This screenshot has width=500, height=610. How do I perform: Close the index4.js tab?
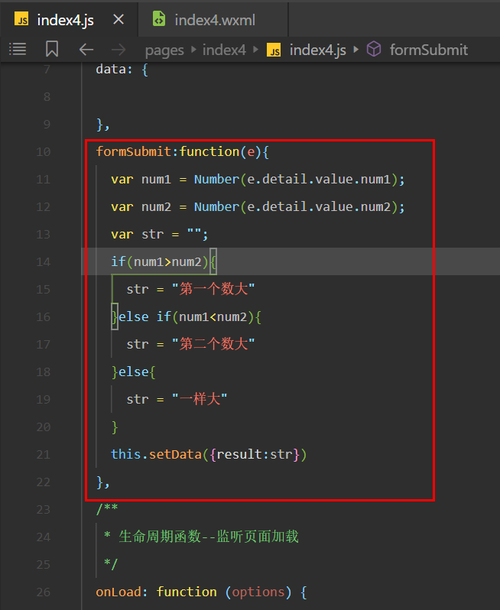point(118,19)
